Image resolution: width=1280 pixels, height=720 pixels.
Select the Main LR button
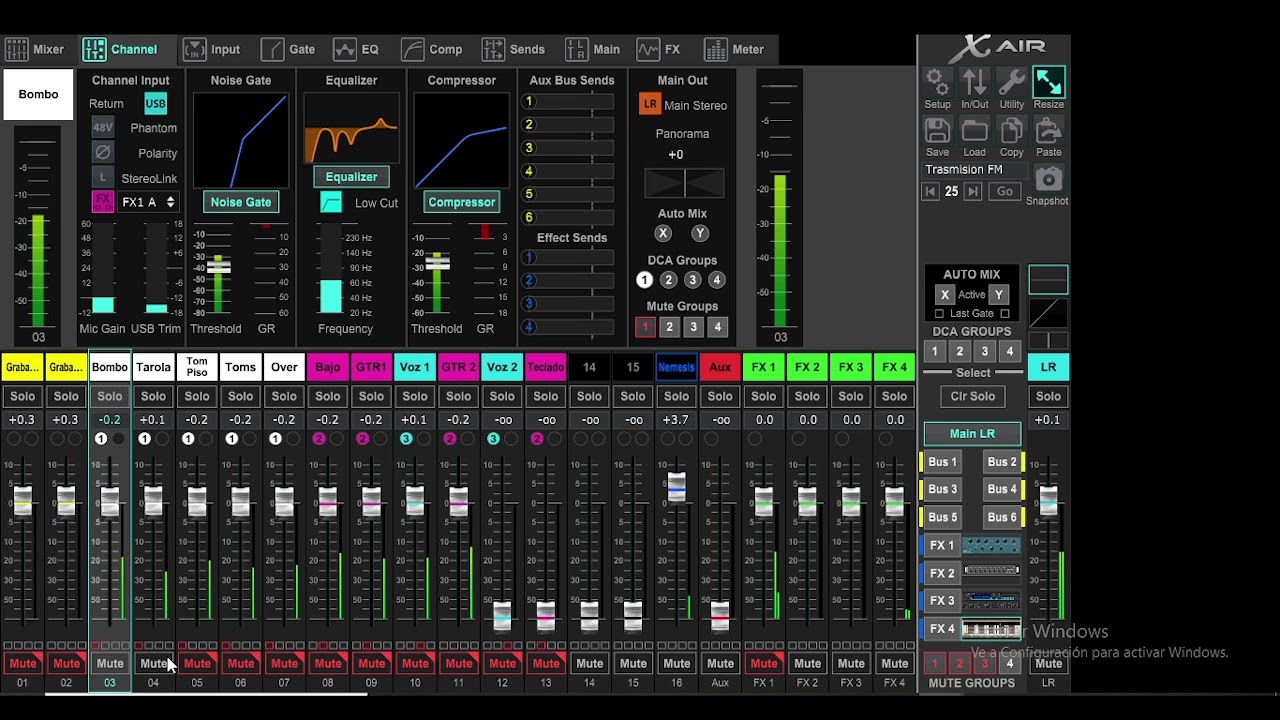point(972,434)
